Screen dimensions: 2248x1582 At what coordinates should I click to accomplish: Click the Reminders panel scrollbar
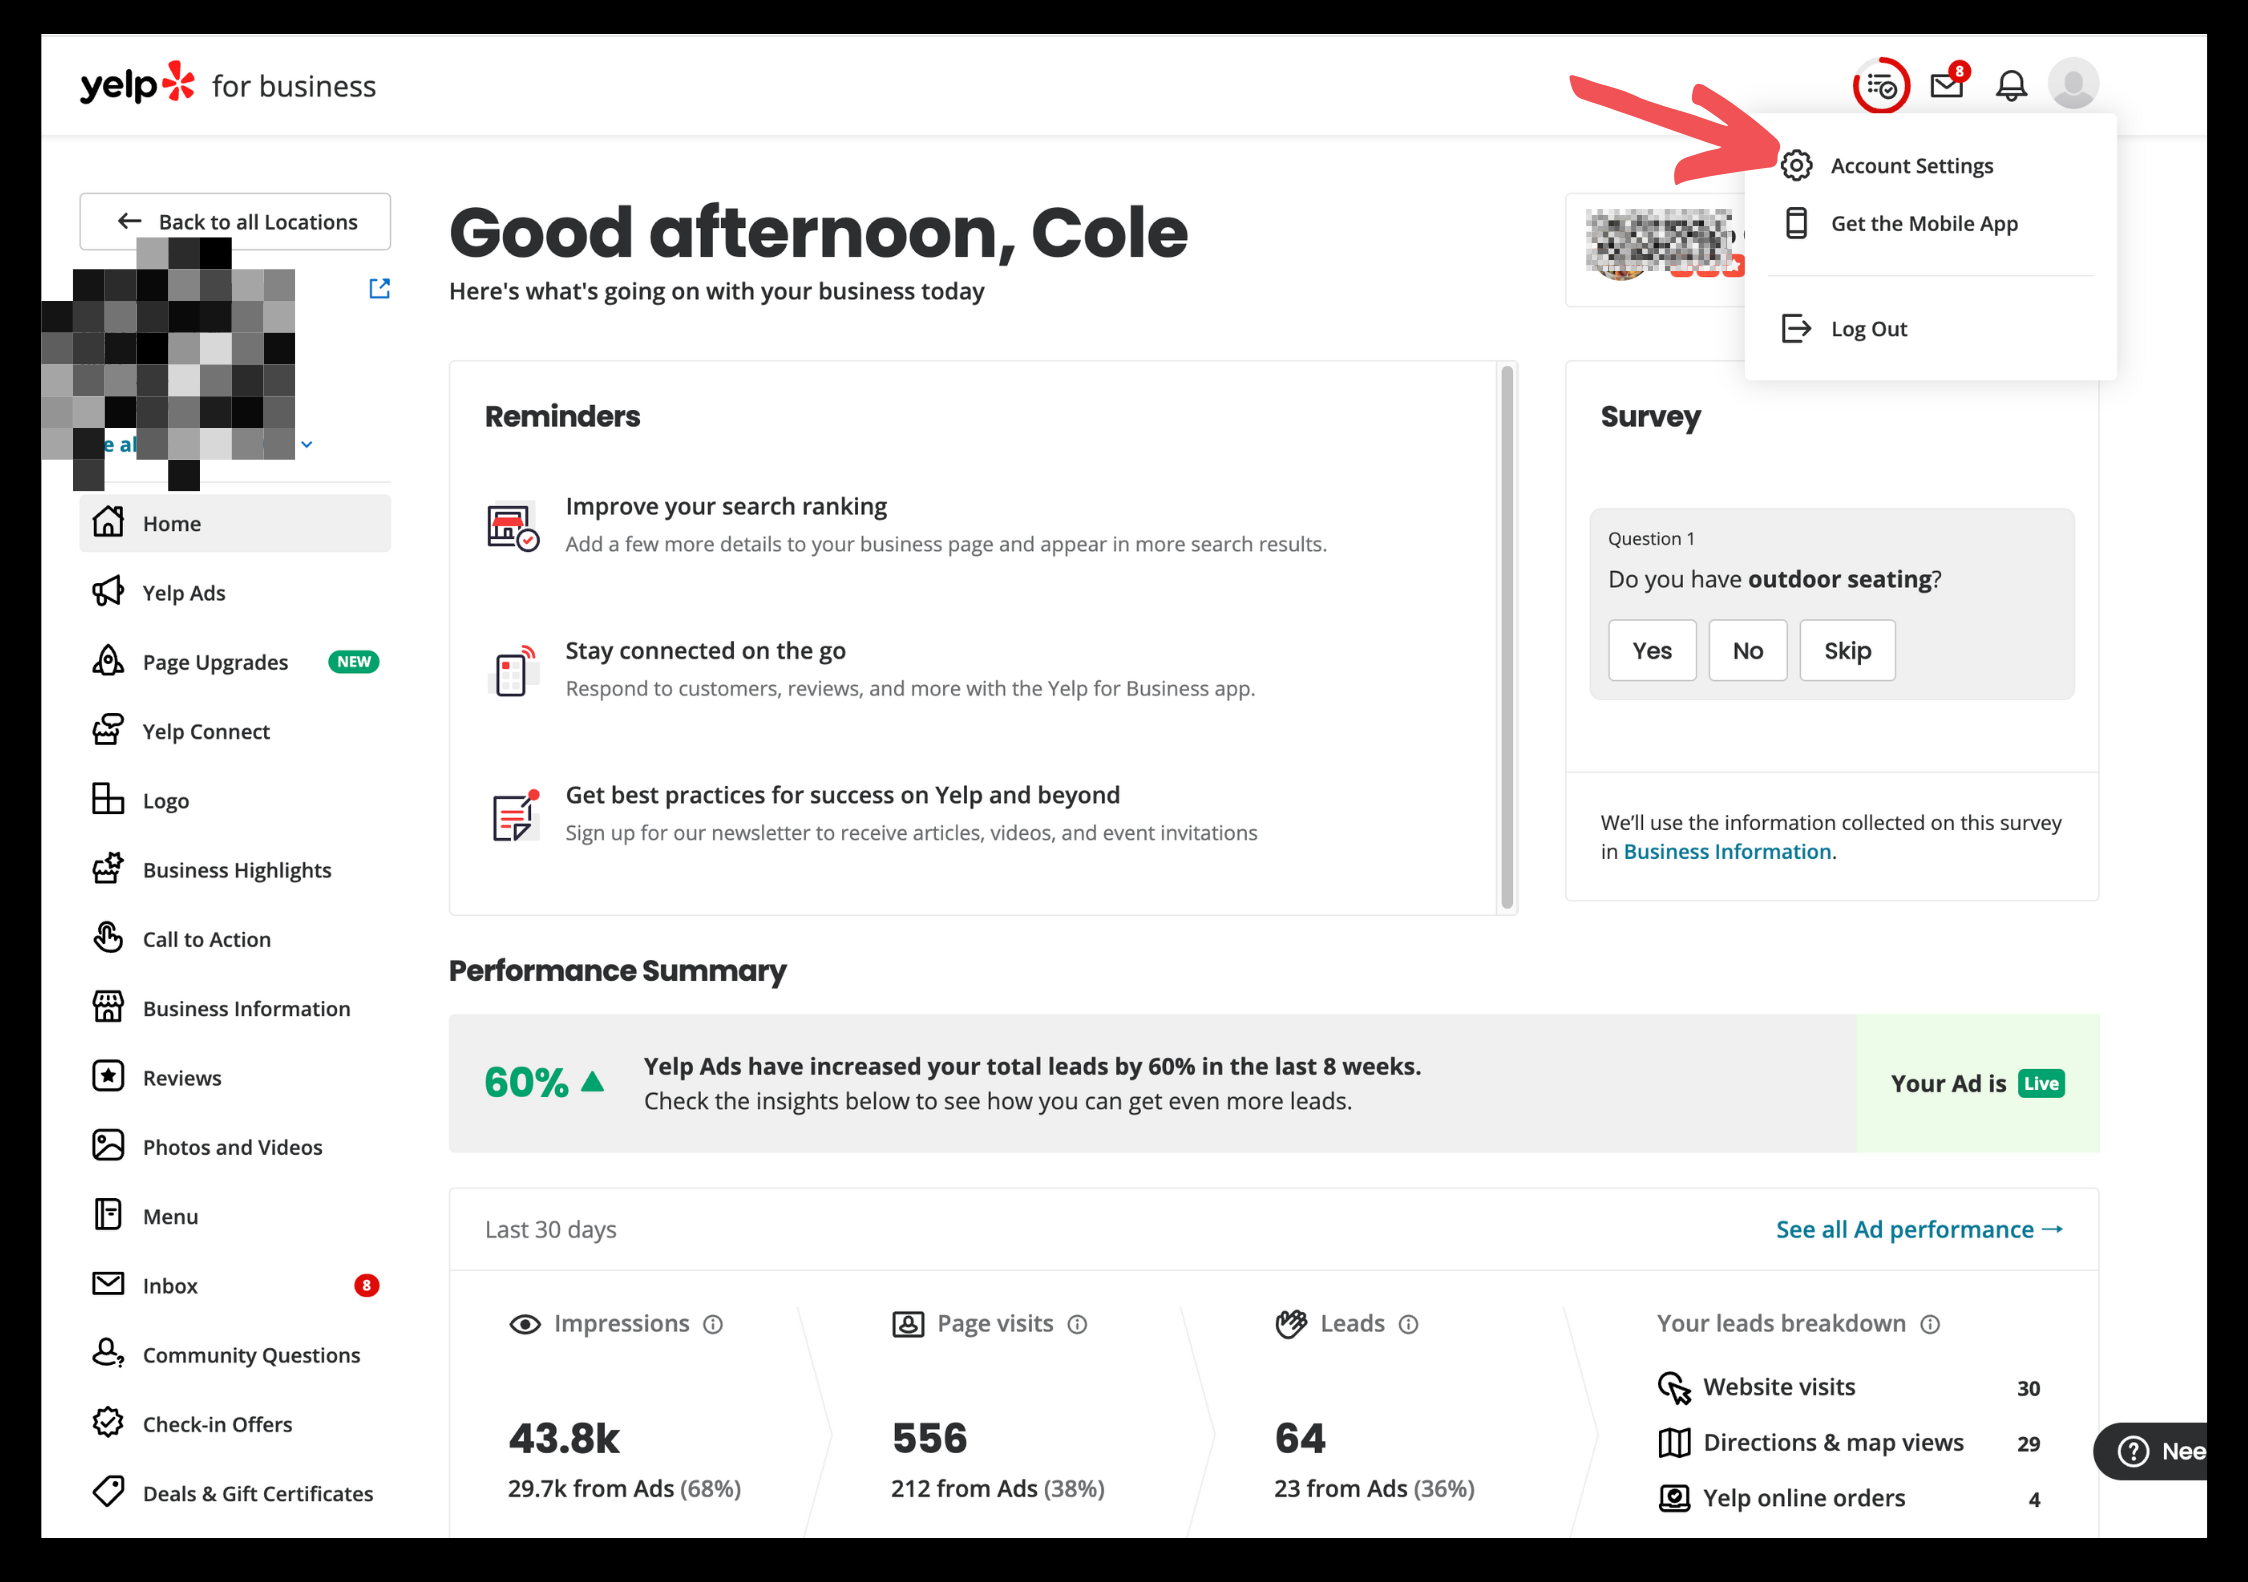[1507, 638]
